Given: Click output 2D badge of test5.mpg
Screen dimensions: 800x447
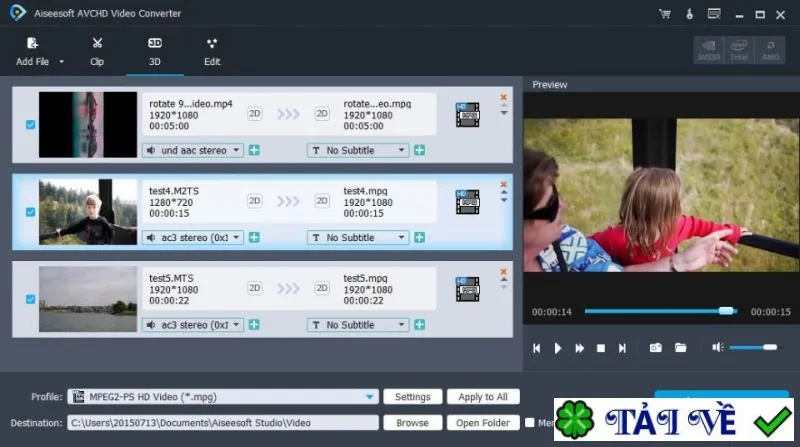Looking at the screenshot, I should coord(322,288).
